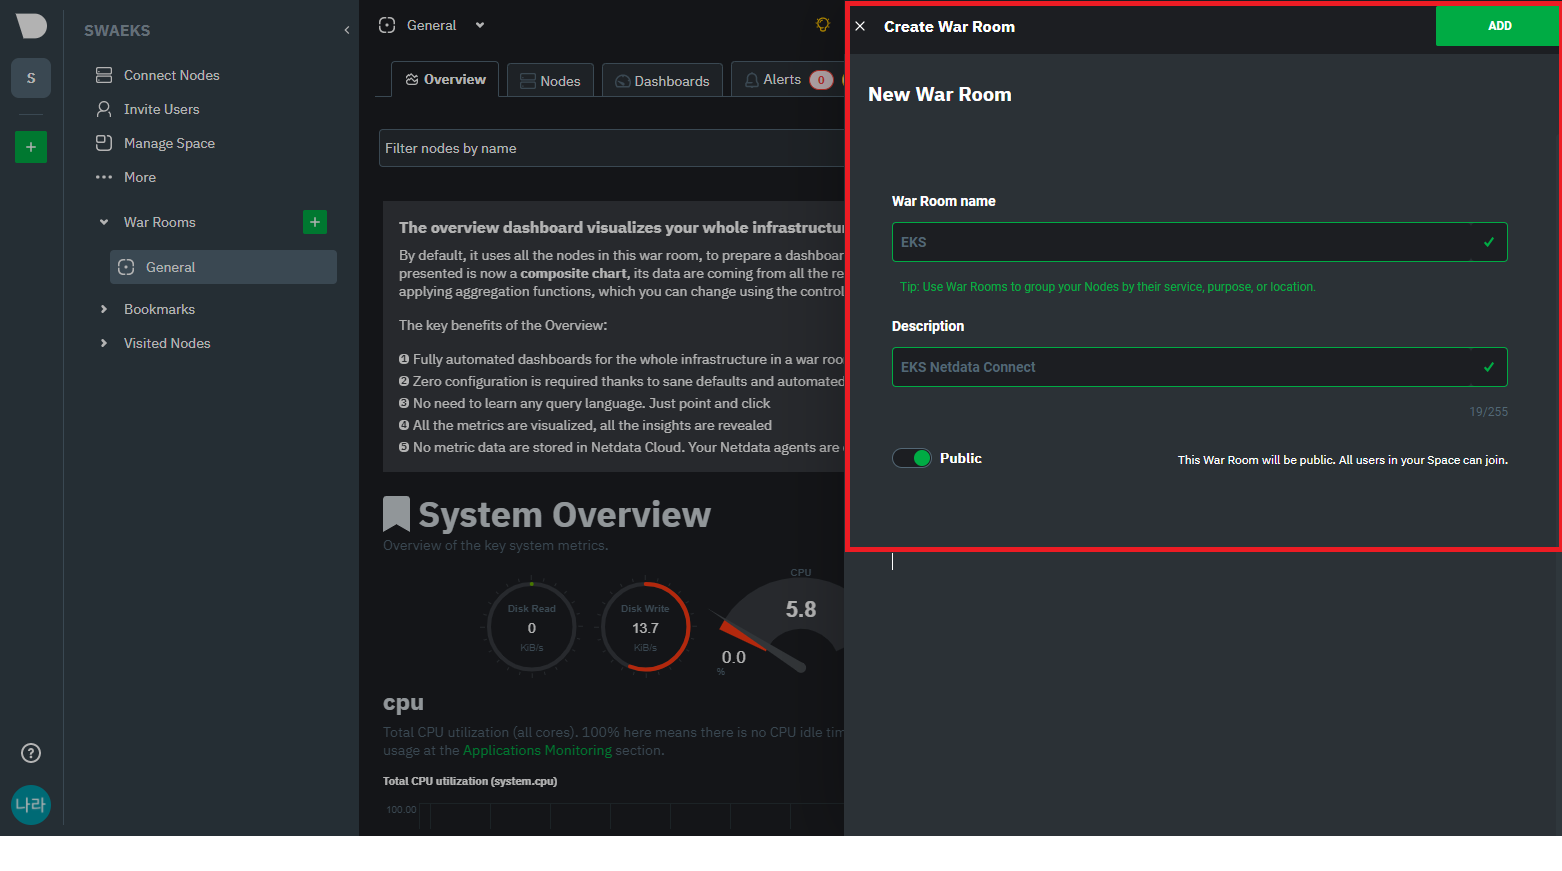Open the More menu
The width and height of the screenshot is (1562, 871).
[x=126, y=177]
